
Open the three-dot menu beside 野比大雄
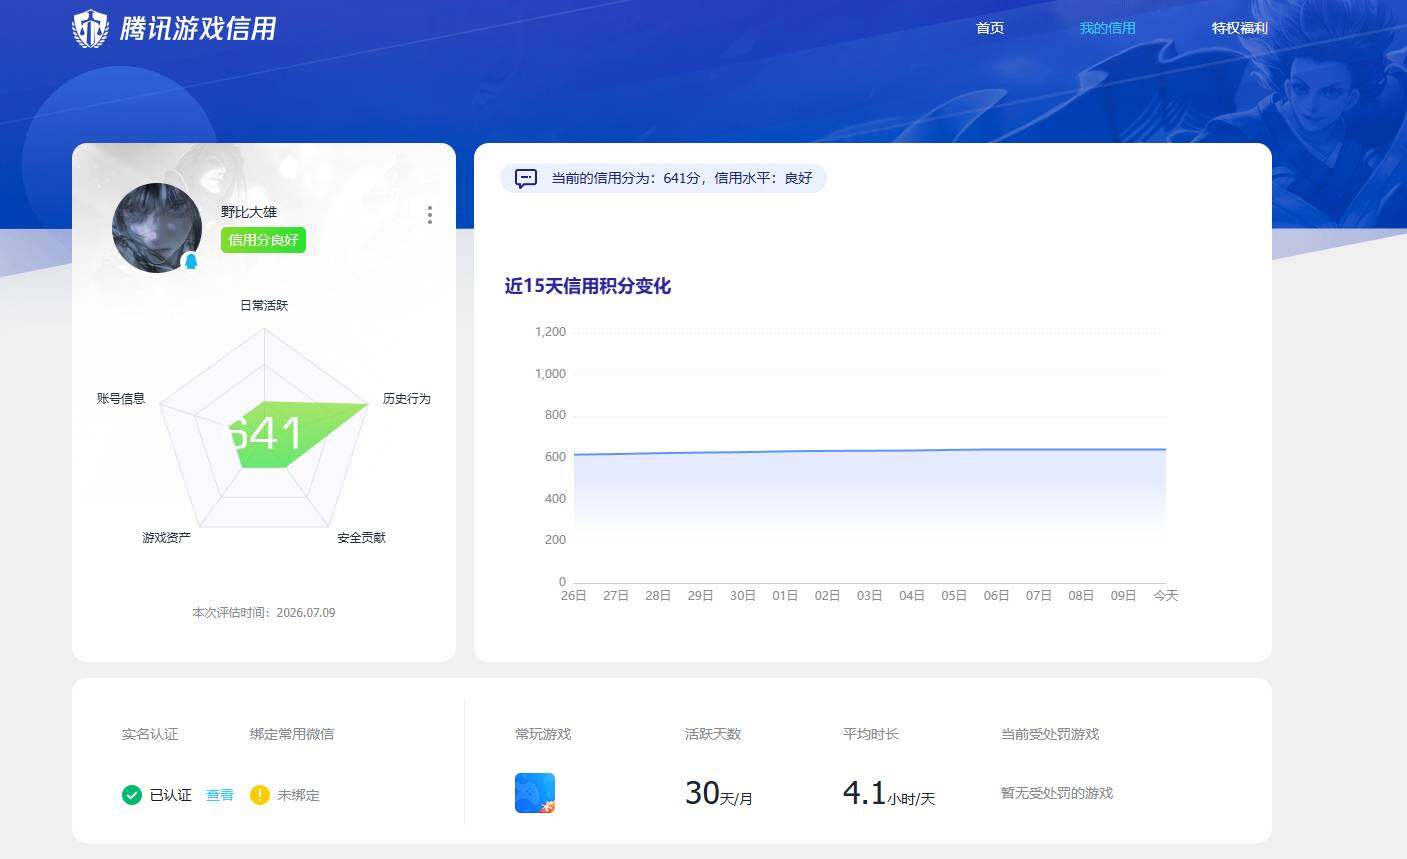430,215
